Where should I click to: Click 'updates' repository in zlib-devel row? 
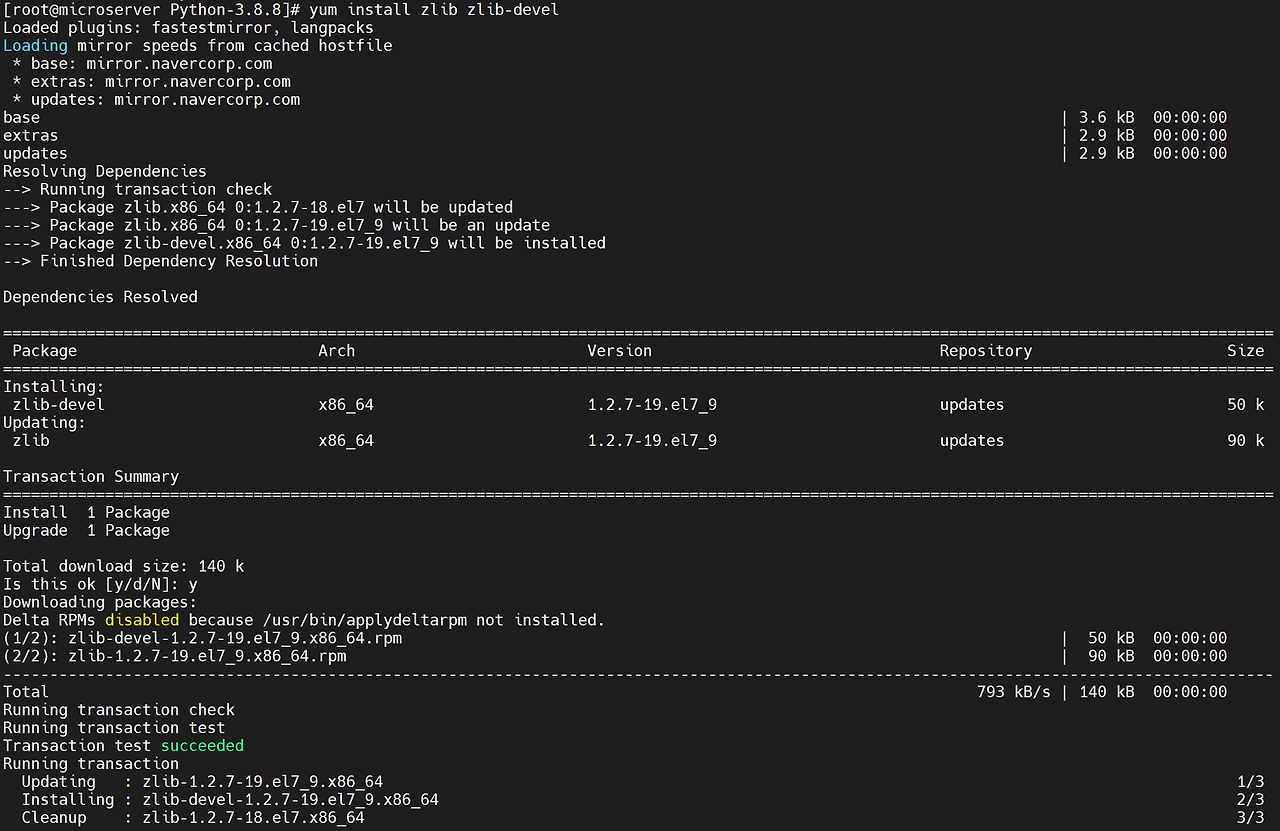(971, 405)
